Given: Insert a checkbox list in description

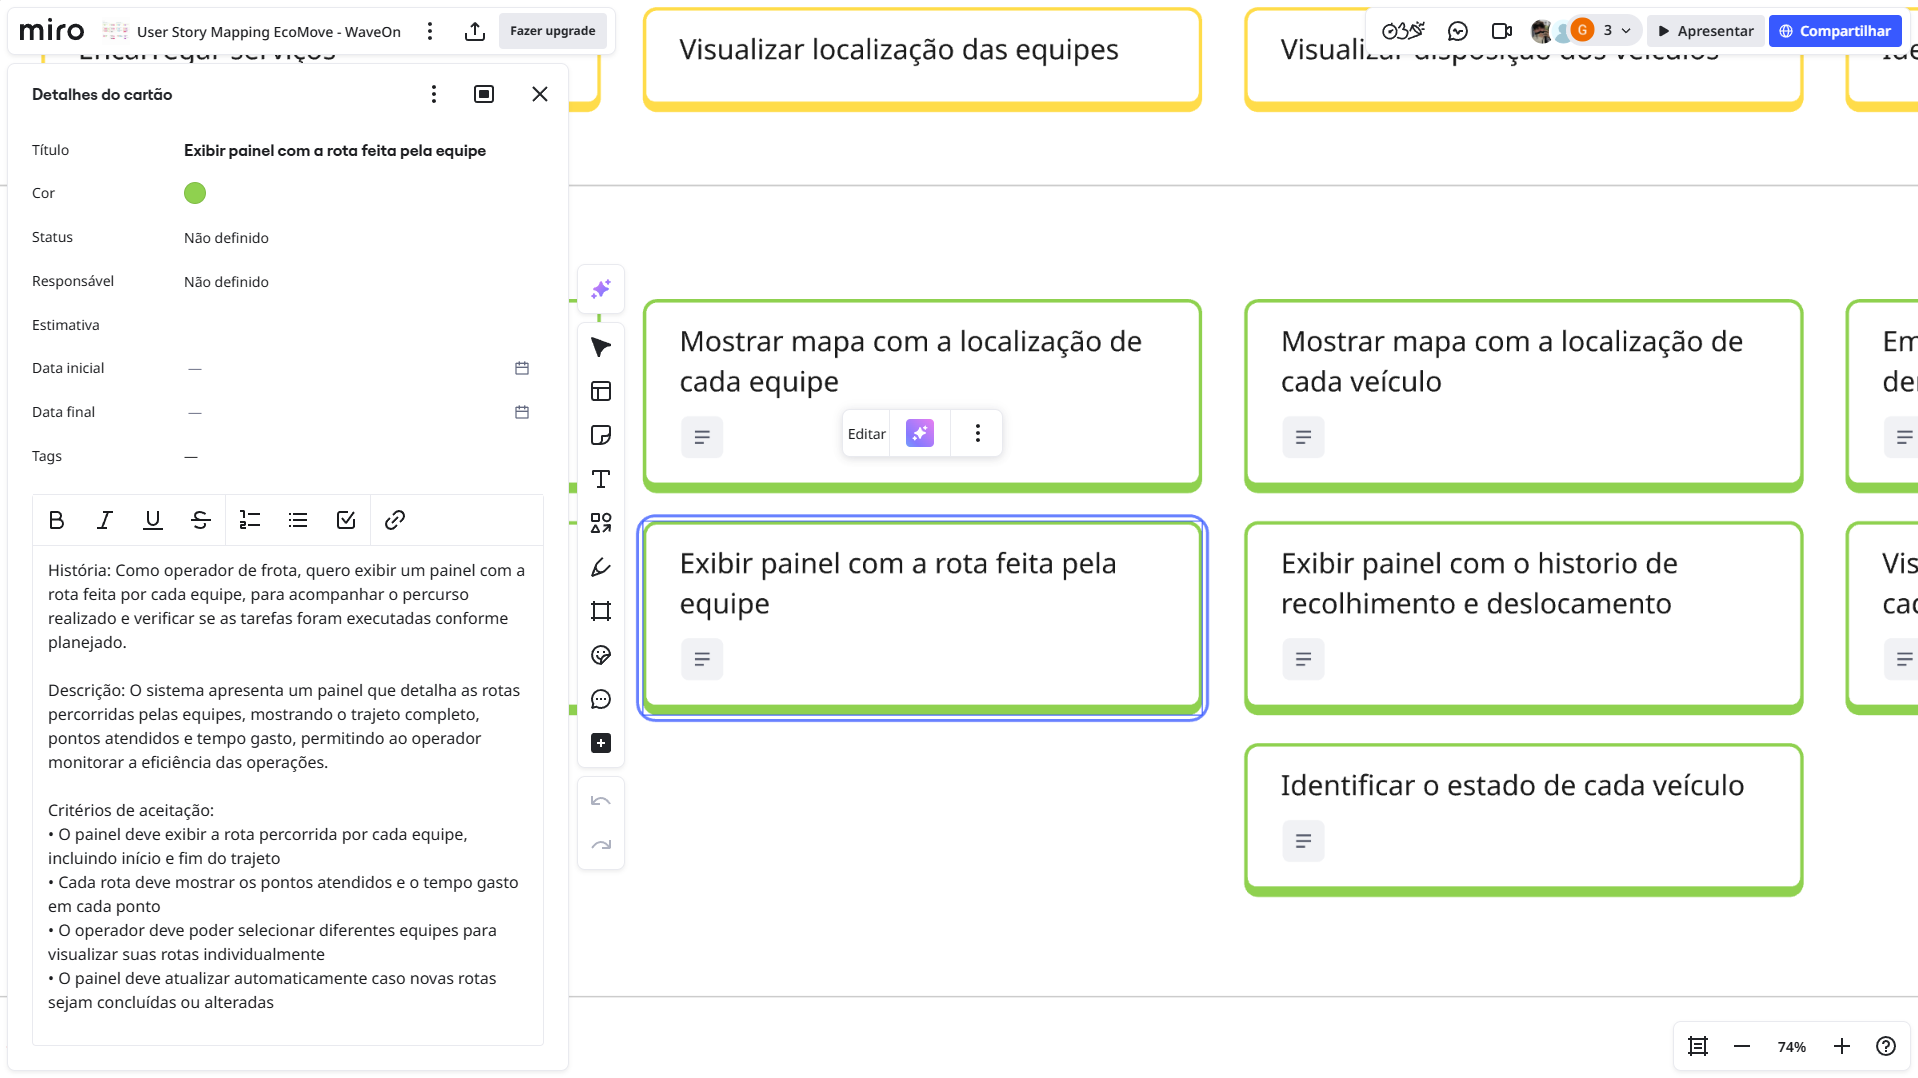Looking at the screenshot, I should [x=346, y=520].
